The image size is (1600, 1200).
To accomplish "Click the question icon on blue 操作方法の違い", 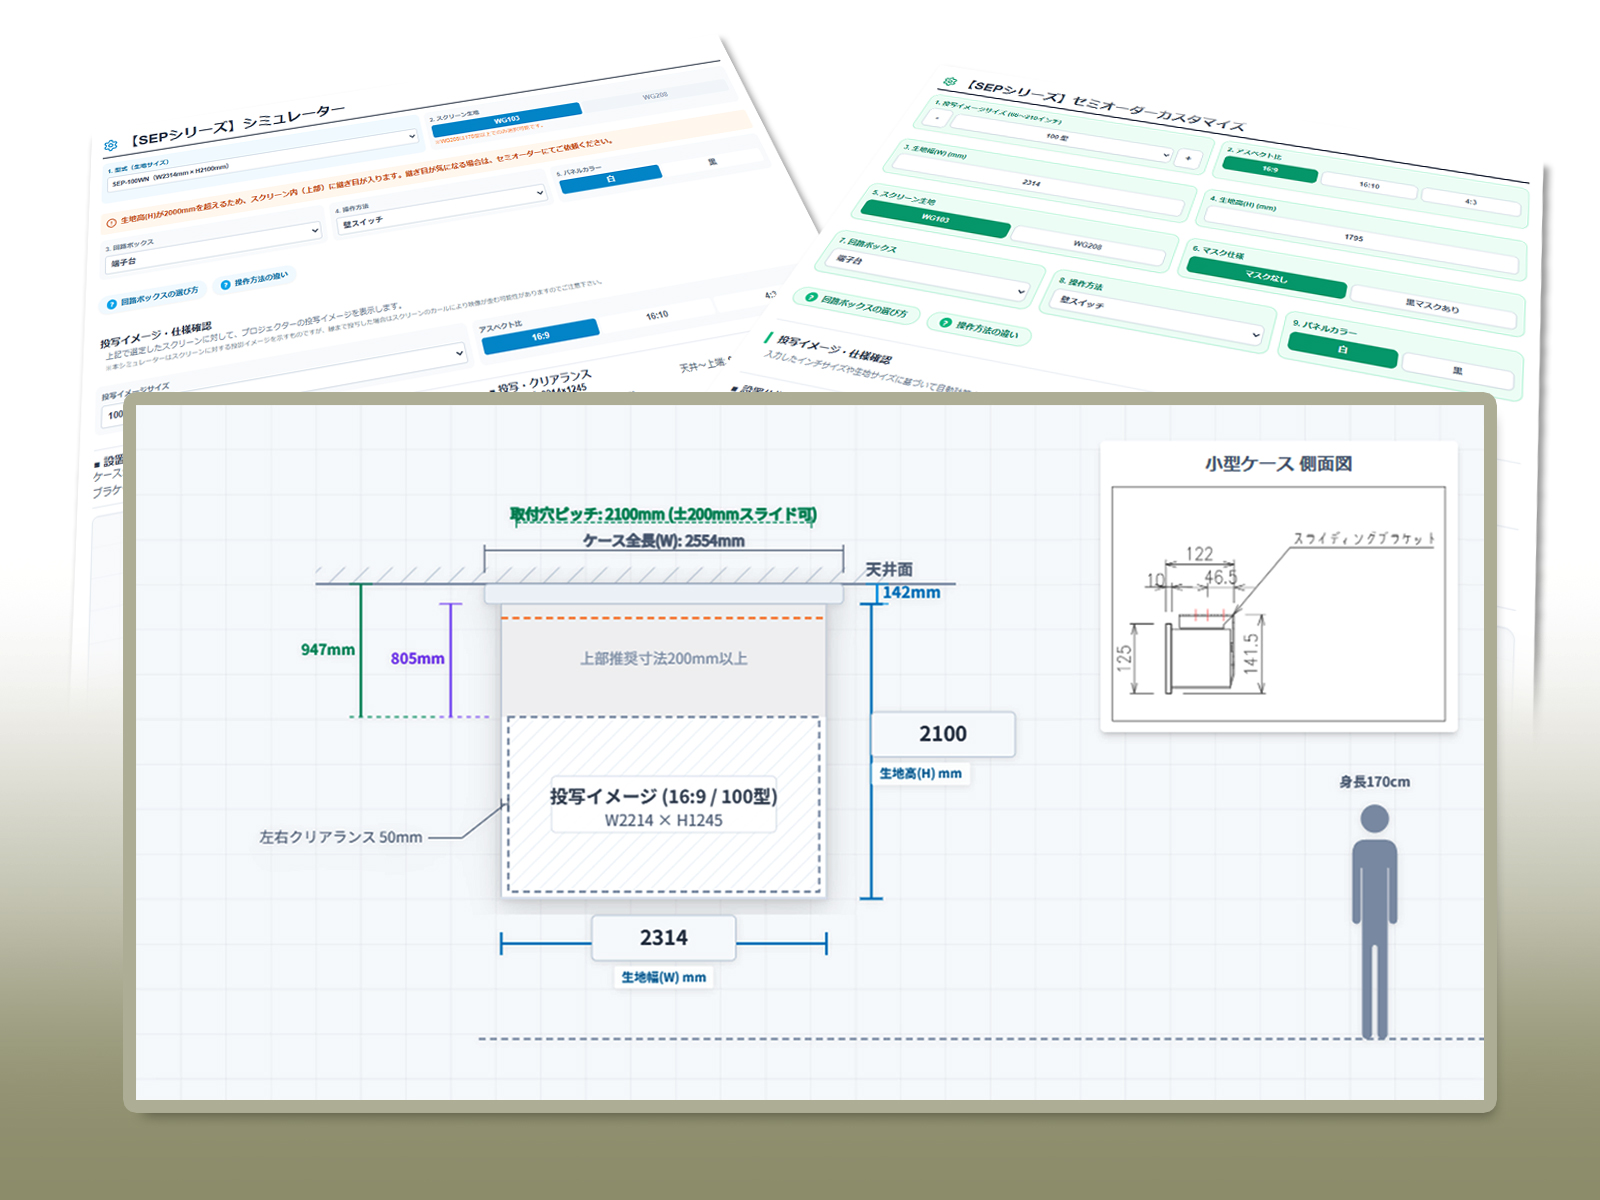I will pyautogui.click(x=226, y=285).
